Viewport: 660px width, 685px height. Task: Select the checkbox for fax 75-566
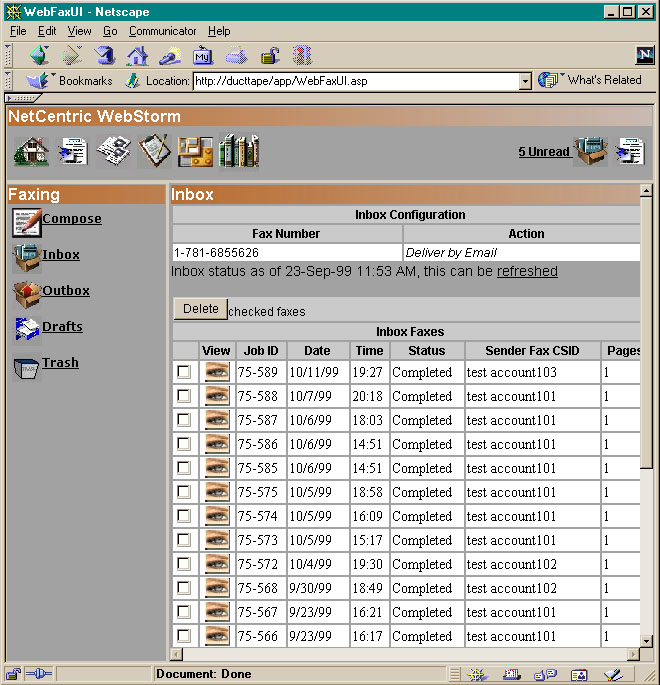coord(184,636)
